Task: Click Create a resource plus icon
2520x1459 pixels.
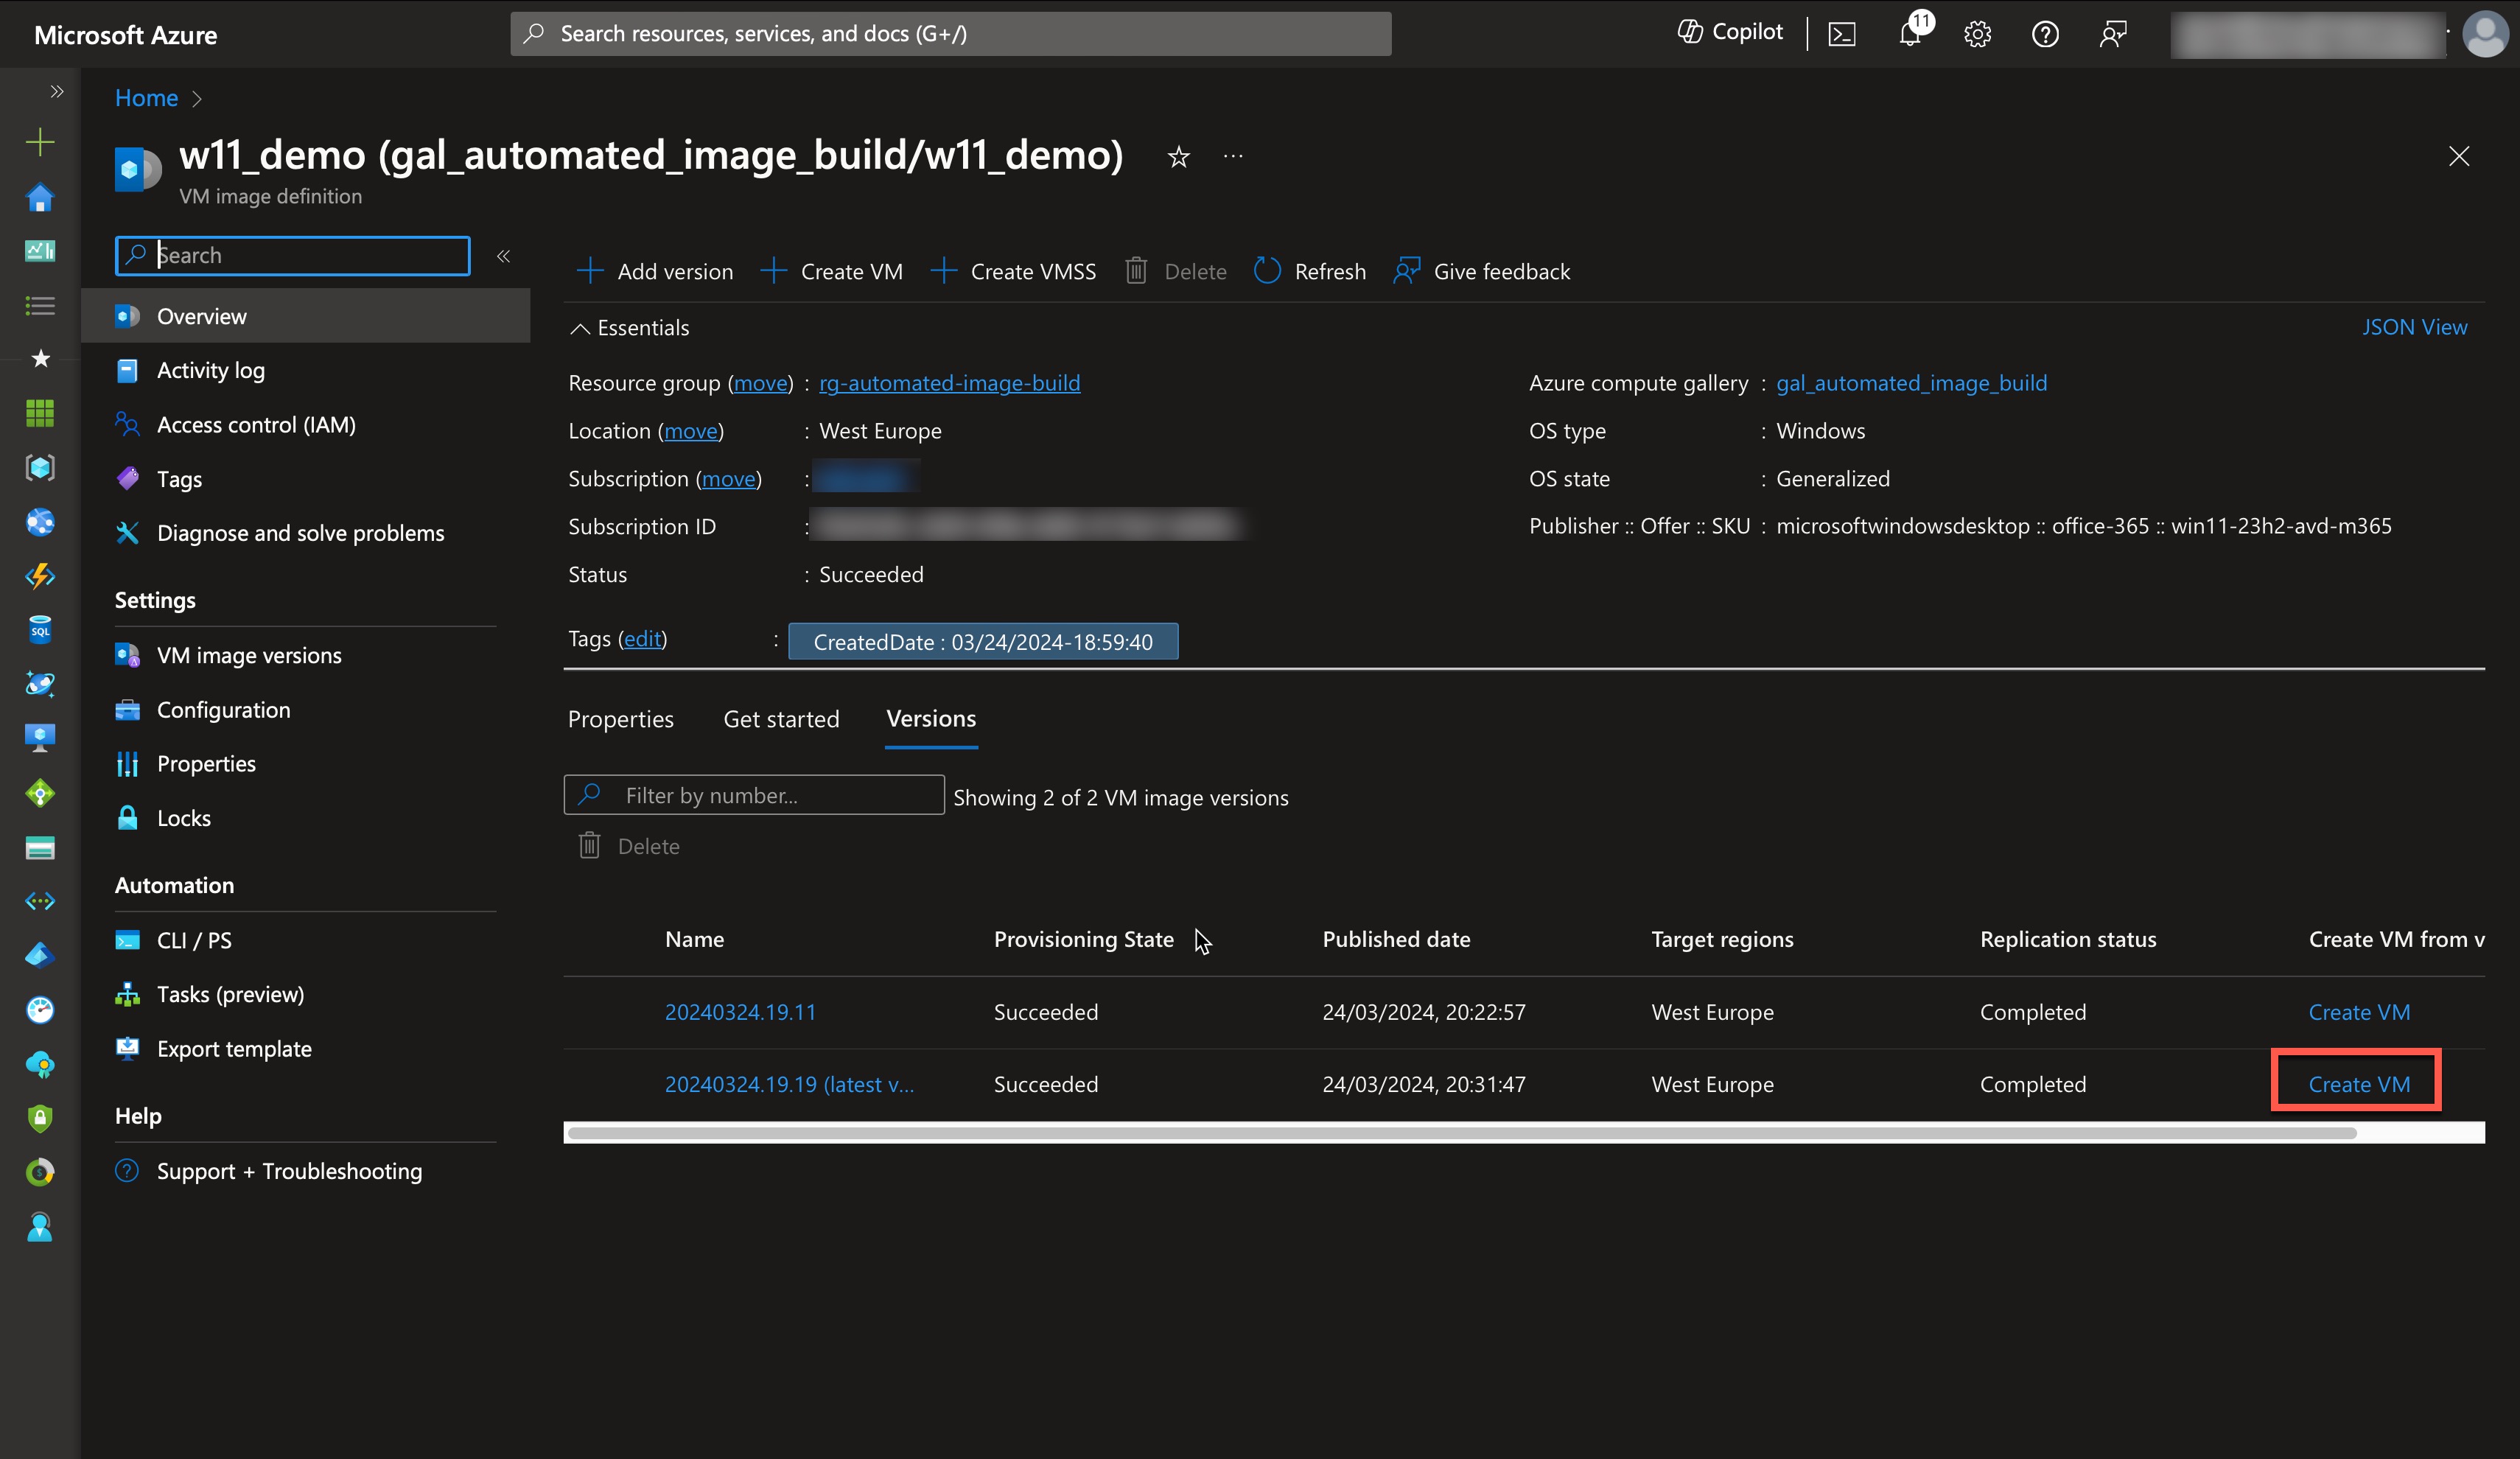Action: pyautogui.click(x=40, y=142)
